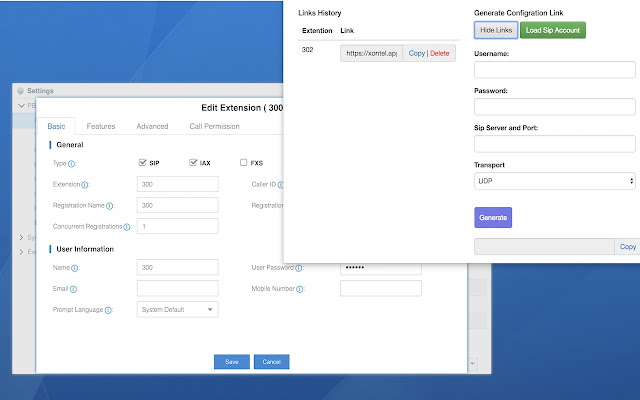Click the info icon next to Concurrent Registrations
640x400 pixels.
pos(127,227)
